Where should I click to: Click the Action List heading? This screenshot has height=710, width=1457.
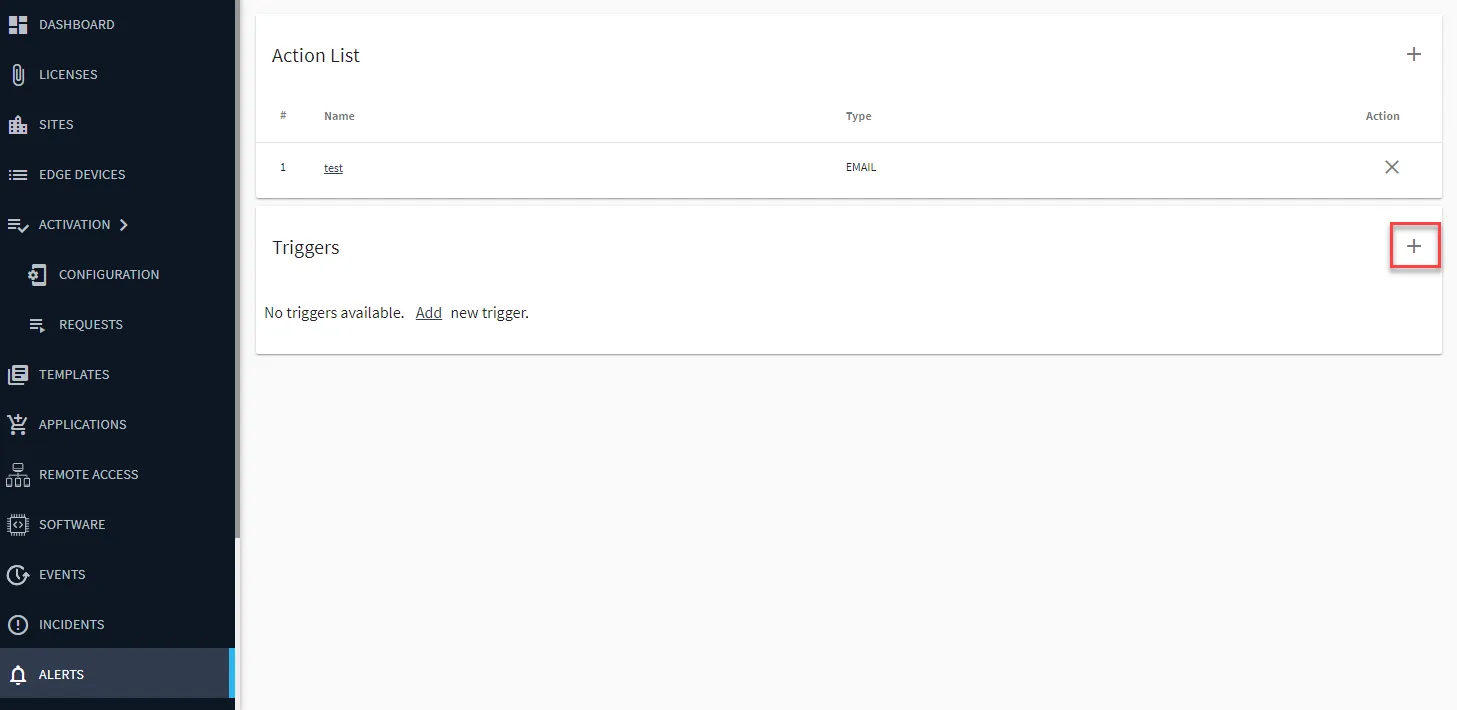pos(316,56)
